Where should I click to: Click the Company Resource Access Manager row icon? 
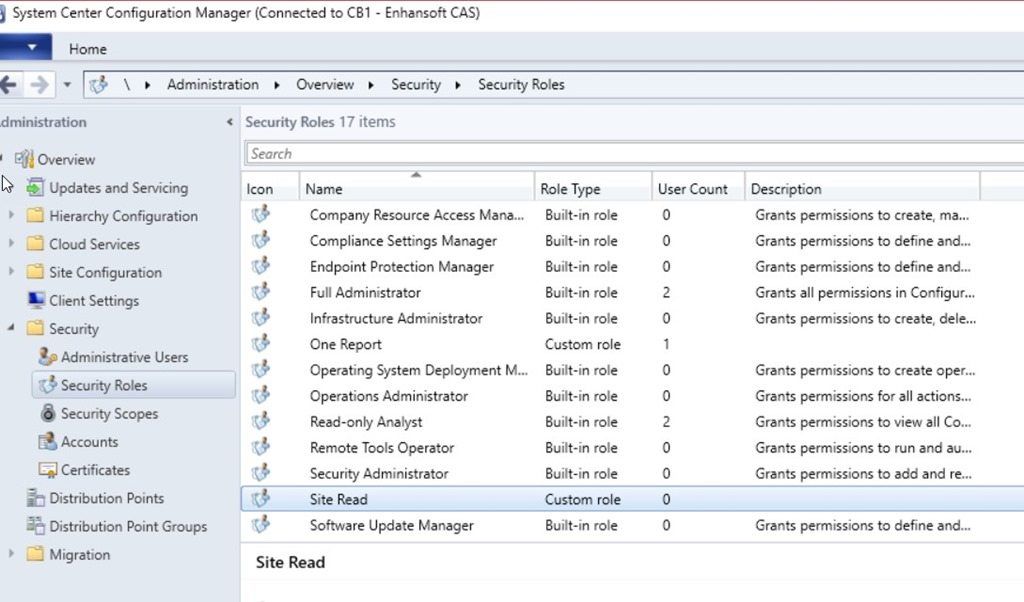(261, 214)
